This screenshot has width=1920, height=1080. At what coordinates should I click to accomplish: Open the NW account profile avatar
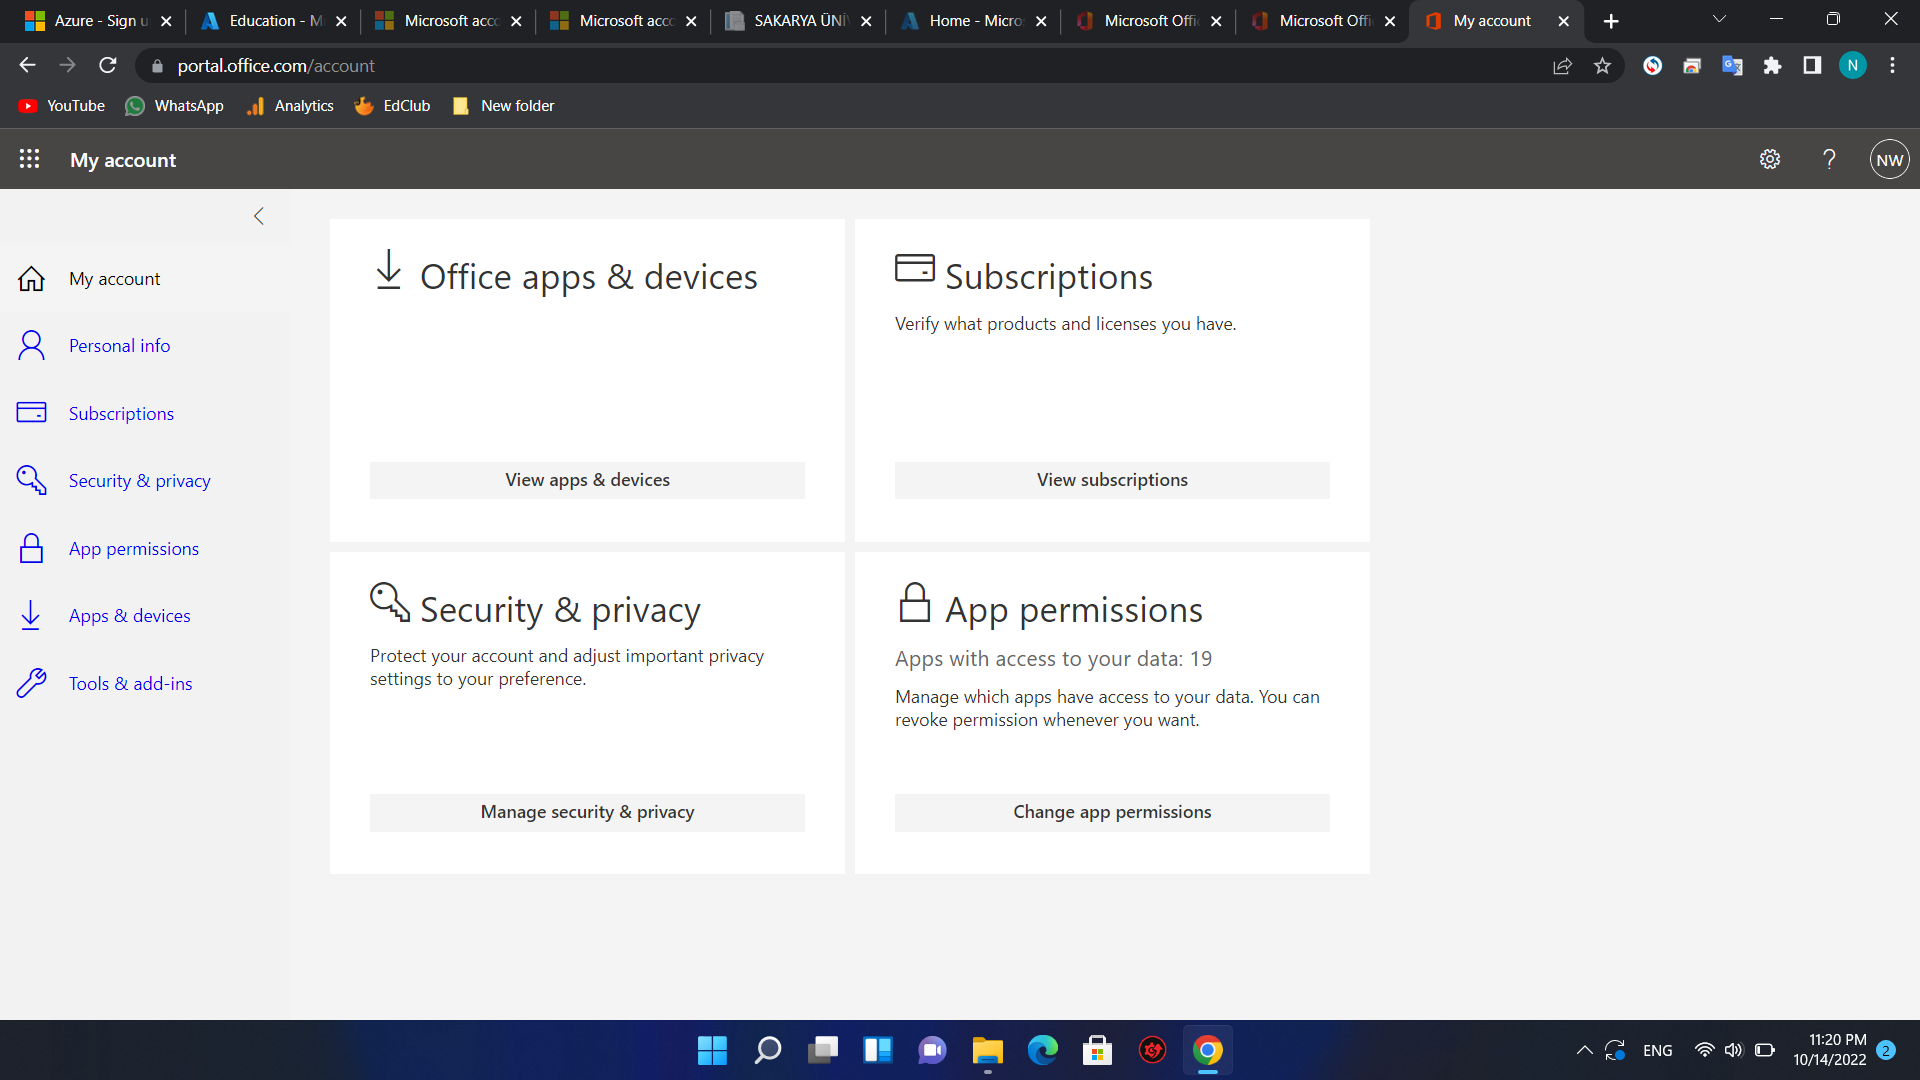[x=1889, y=159]
